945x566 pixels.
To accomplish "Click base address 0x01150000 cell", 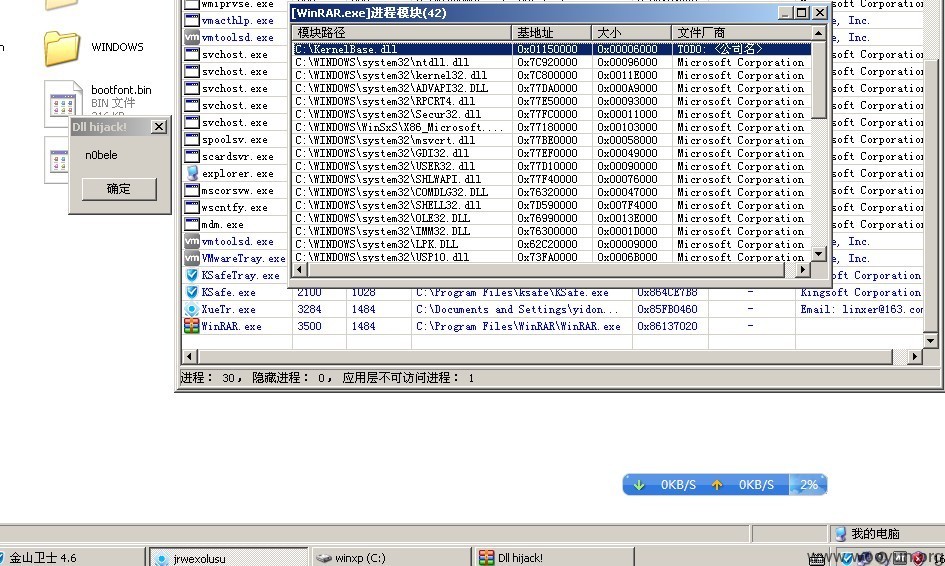I will click(x=547, y=49).
